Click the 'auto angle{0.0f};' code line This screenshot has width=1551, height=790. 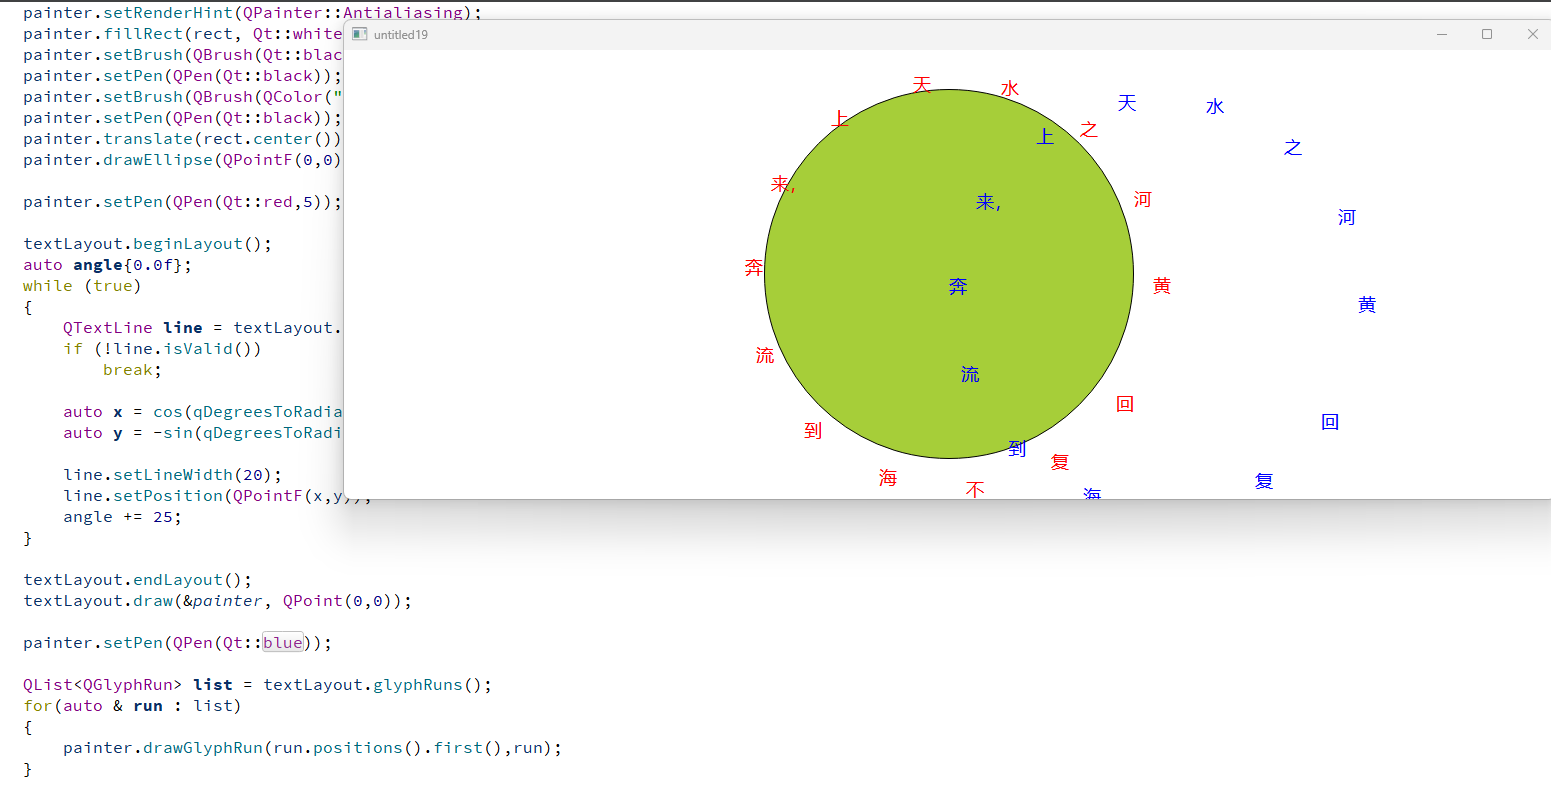108,265
